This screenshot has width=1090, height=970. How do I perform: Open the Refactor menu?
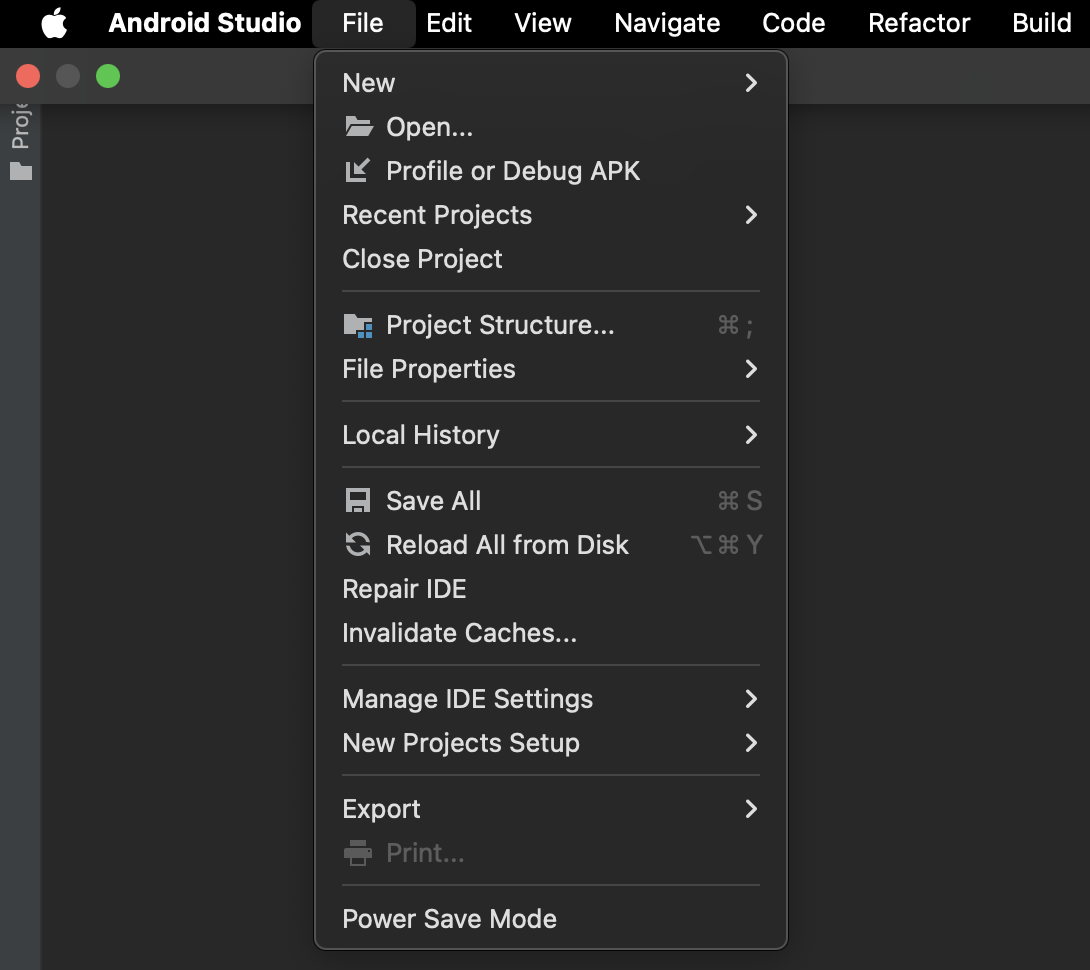[x=918, y=23]
